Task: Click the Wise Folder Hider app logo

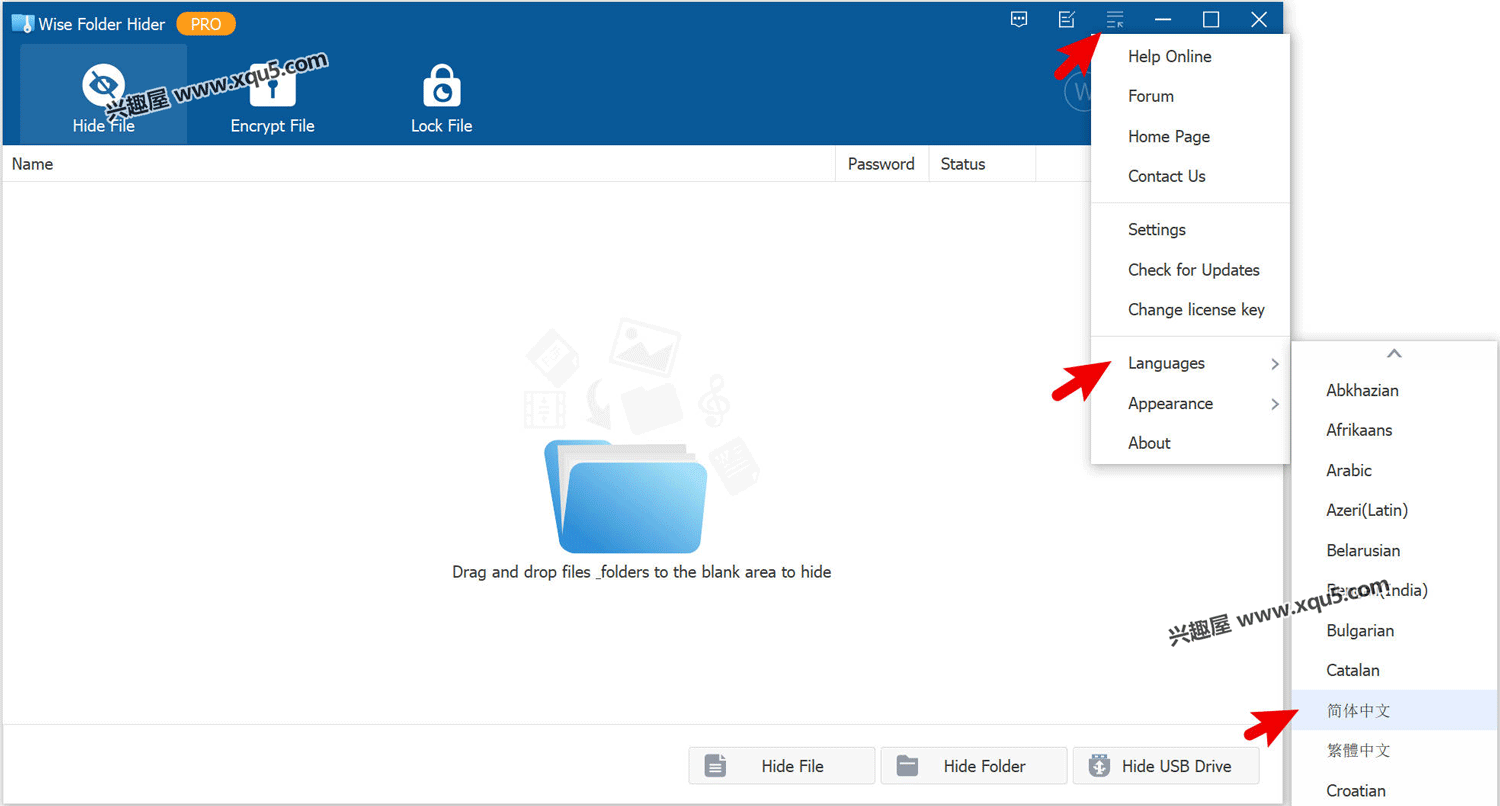Action: click(x=22, y=24)
